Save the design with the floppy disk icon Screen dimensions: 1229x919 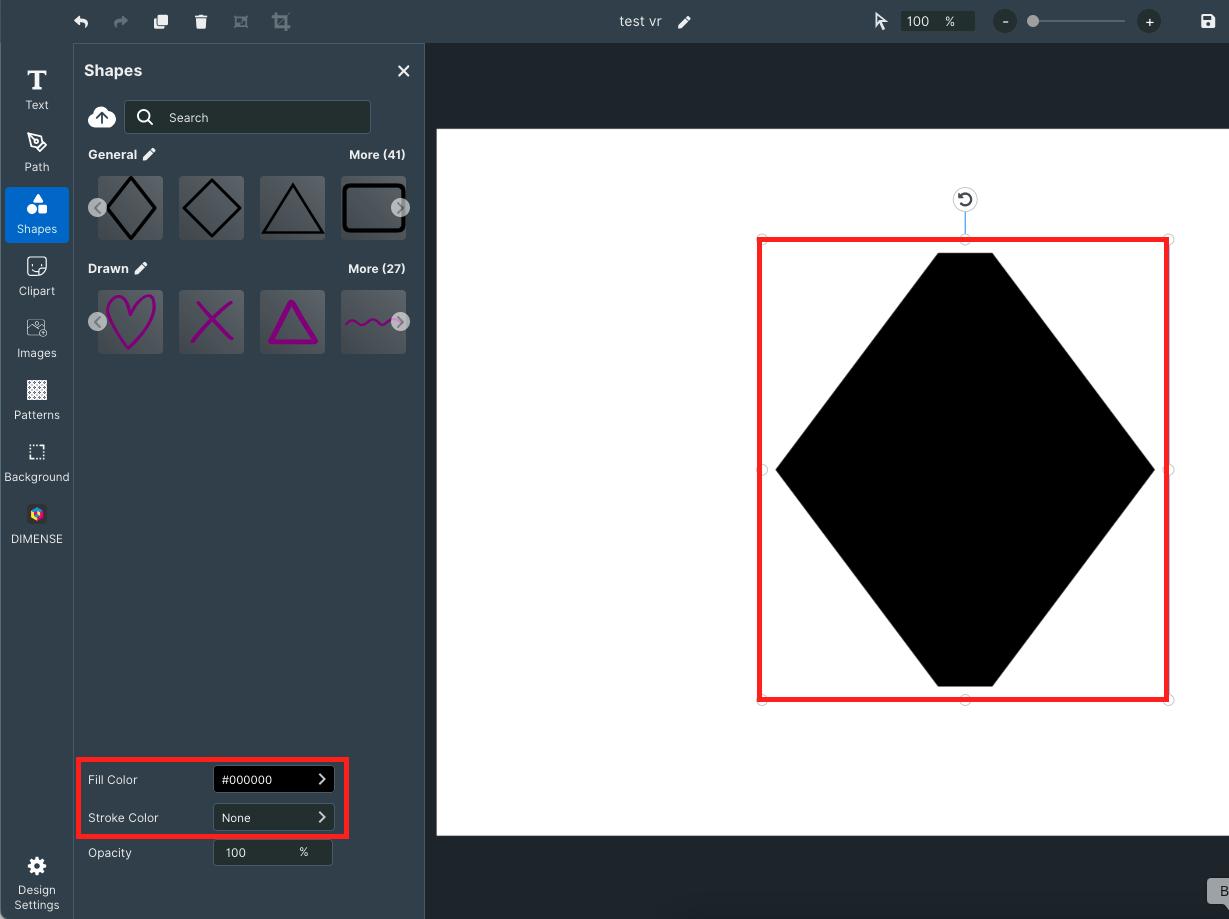coord(1208,22)
